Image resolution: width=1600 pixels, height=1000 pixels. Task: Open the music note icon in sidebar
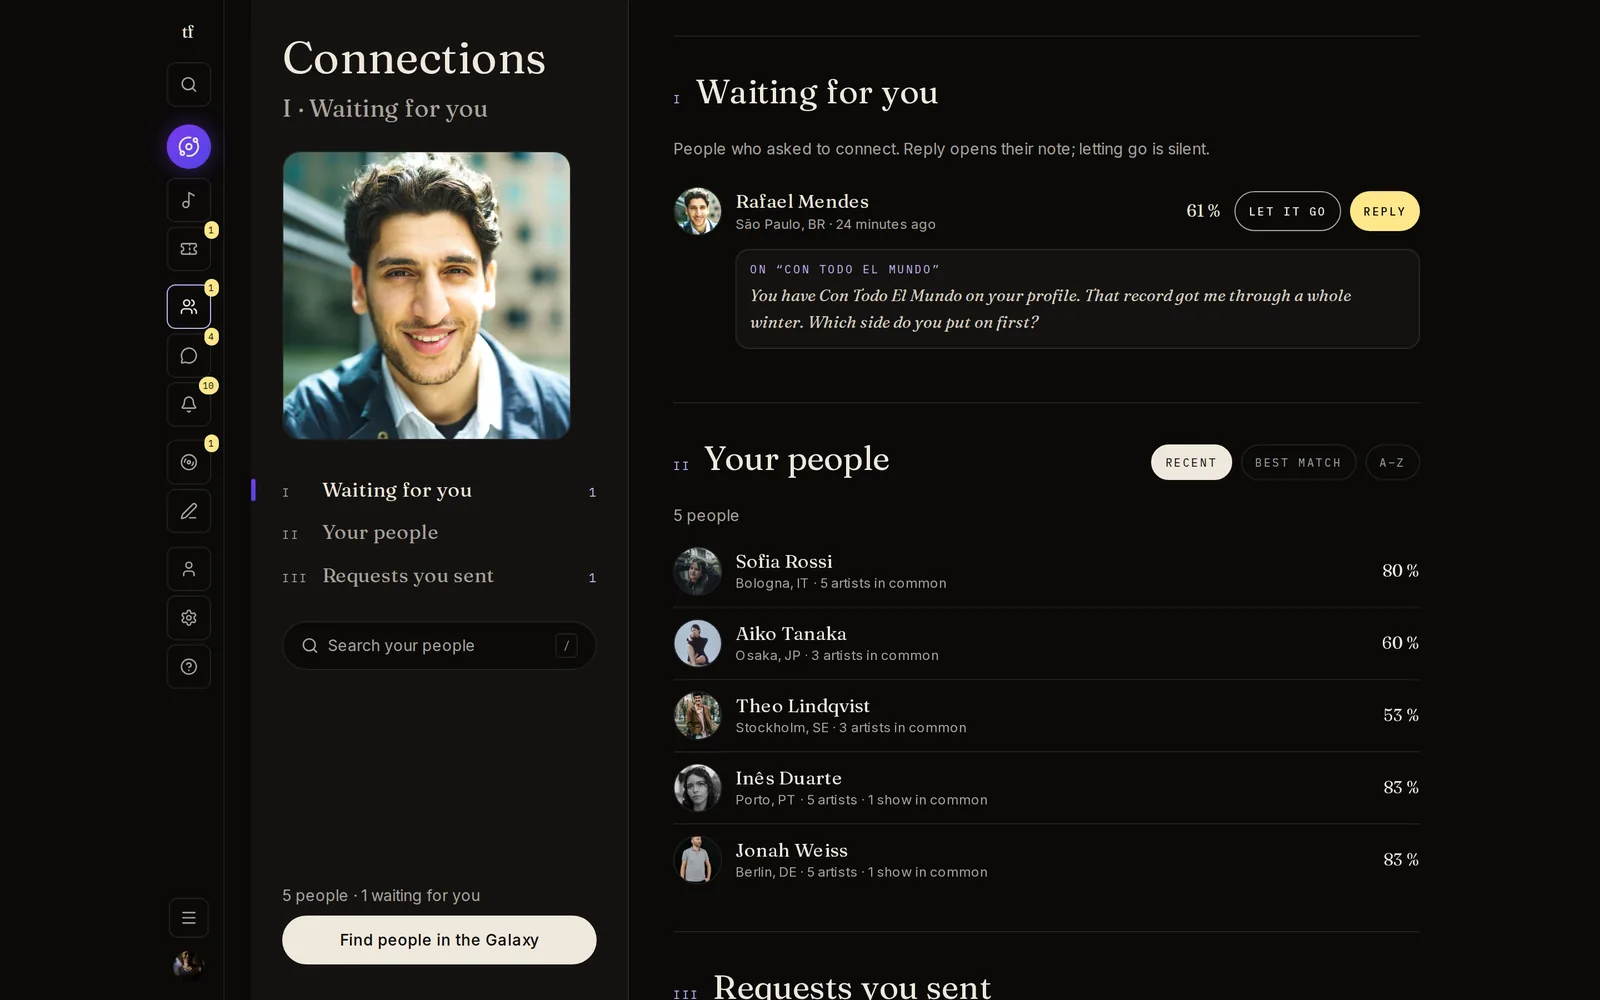point(188,200)
